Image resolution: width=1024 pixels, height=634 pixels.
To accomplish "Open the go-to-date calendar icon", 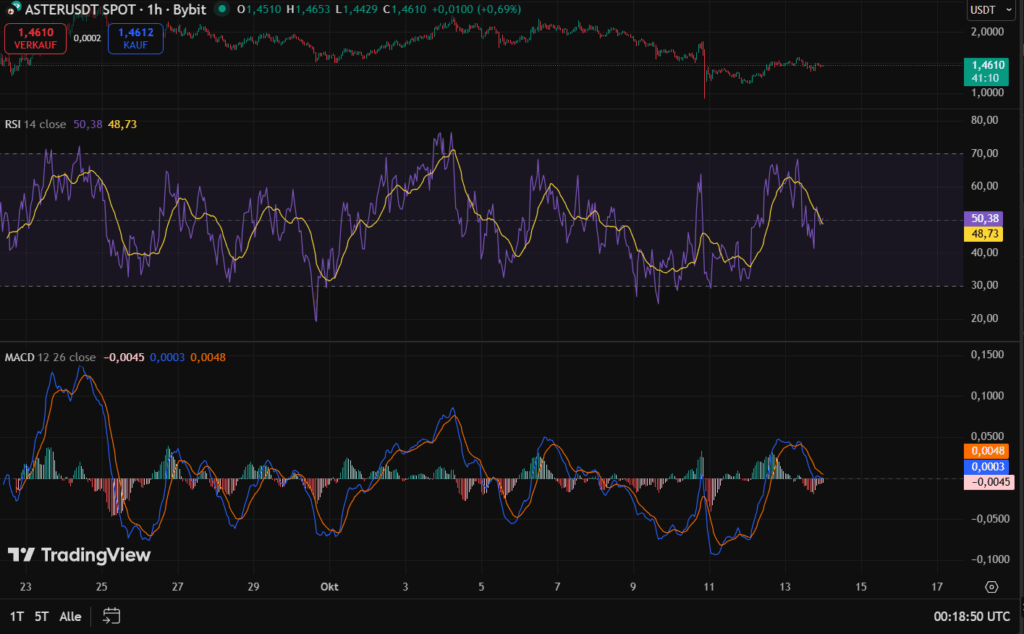I will click(111, 616).
